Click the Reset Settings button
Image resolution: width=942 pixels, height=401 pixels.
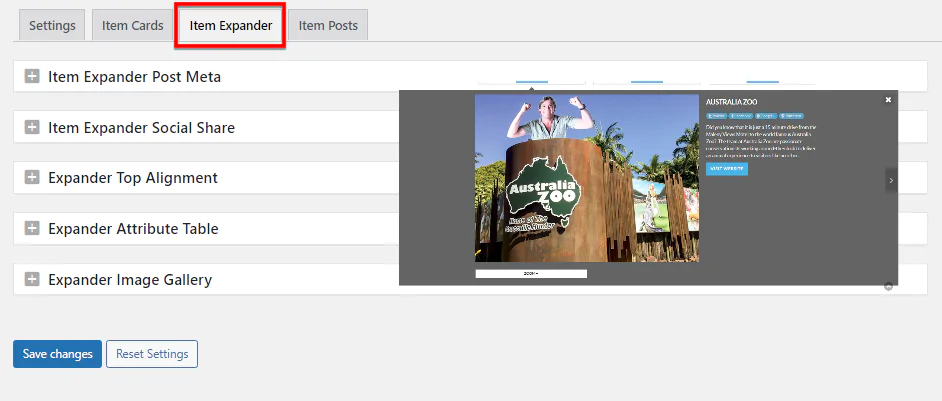click(152, 354)
